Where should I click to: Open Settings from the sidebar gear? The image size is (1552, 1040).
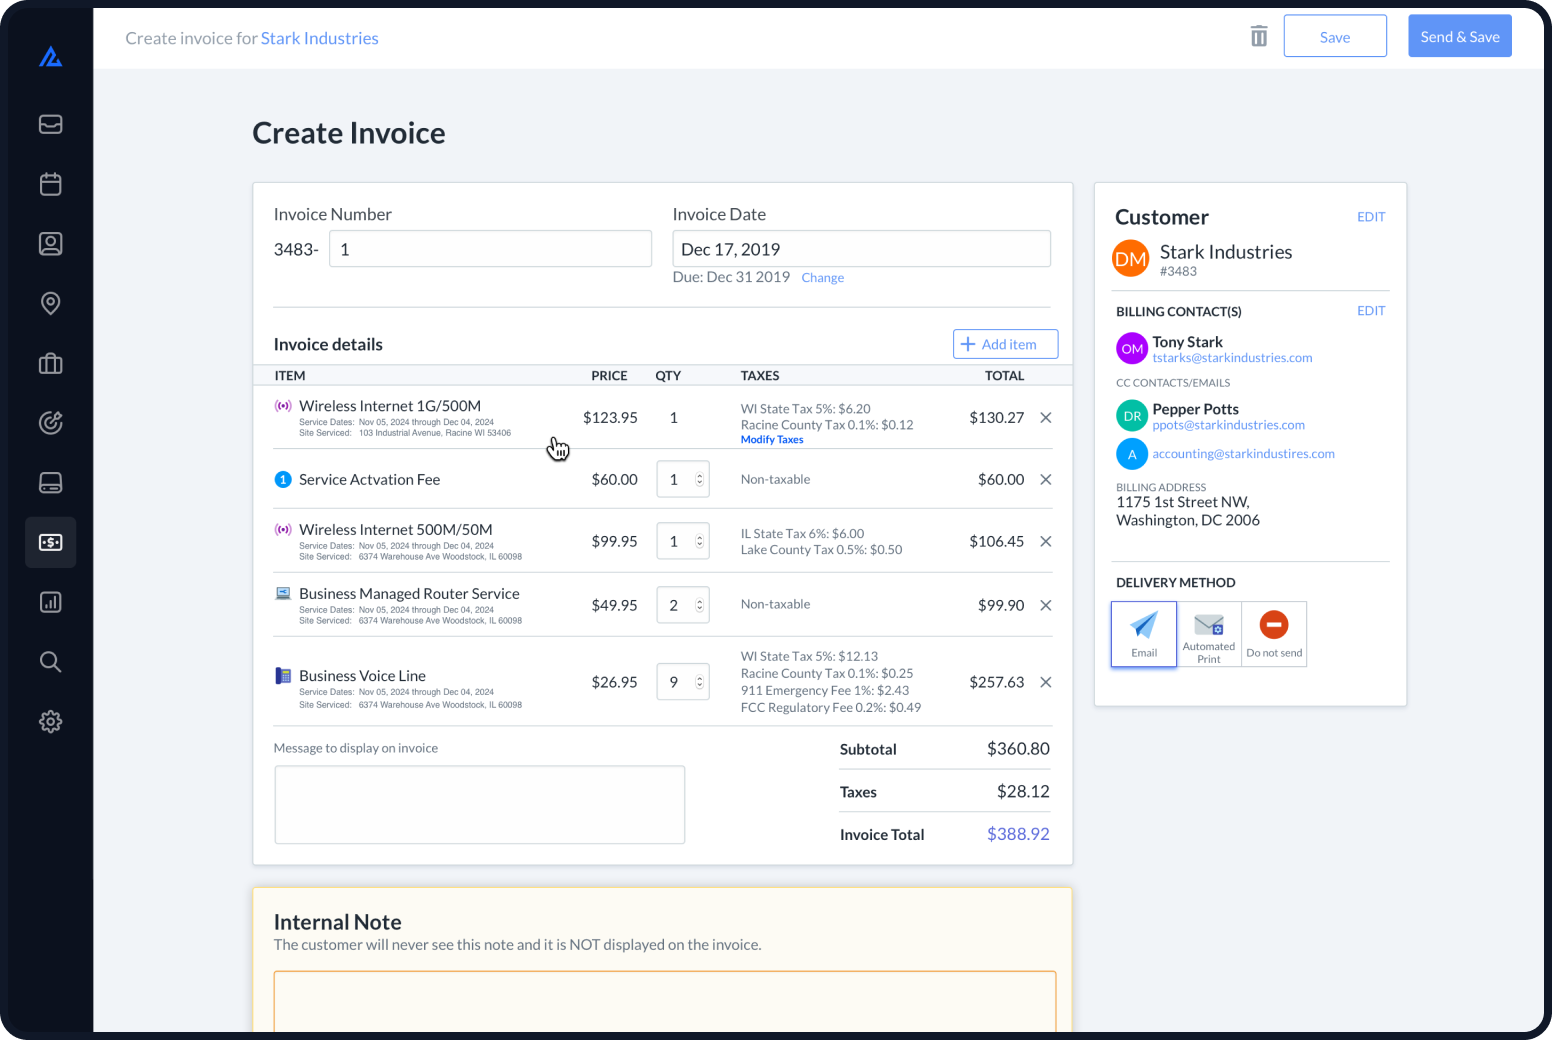[50, 721]
